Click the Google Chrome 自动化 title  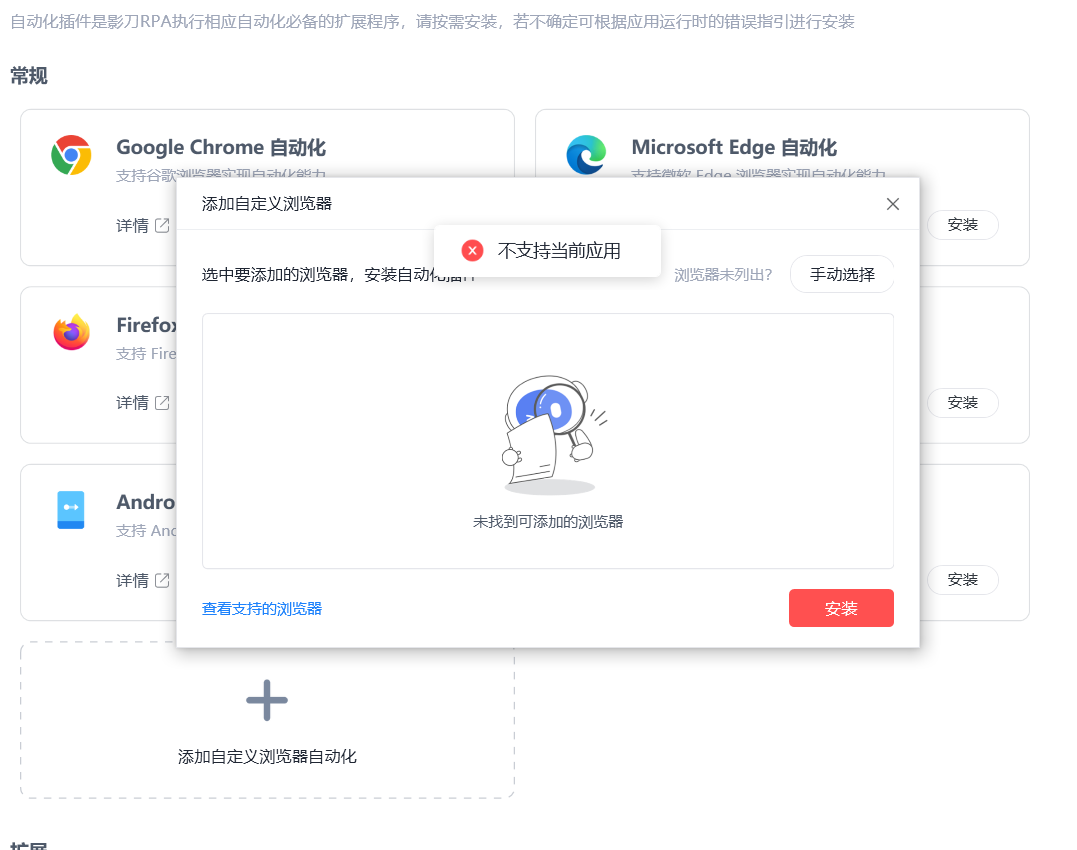pos(221,148)
